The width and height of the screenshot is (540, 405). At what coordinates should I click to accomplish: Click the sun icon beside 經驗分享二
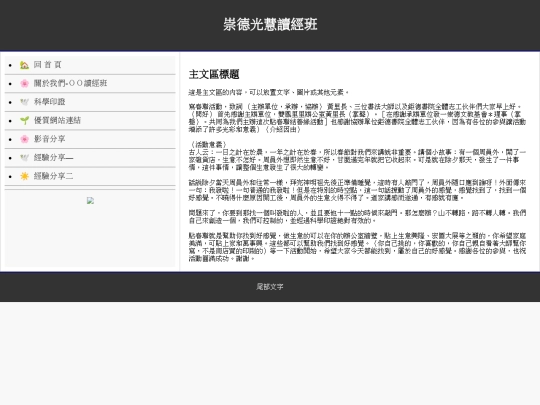(x=24, y=176)
